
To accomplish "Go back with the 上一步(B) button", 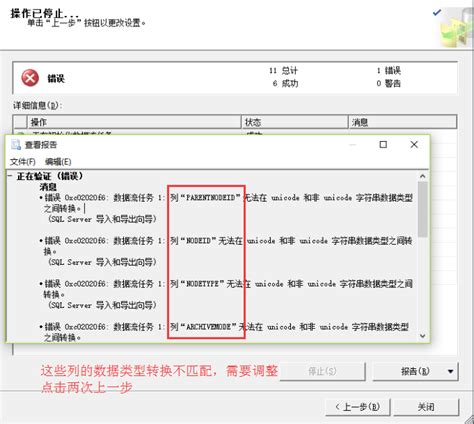I will [x=358, y=407].
